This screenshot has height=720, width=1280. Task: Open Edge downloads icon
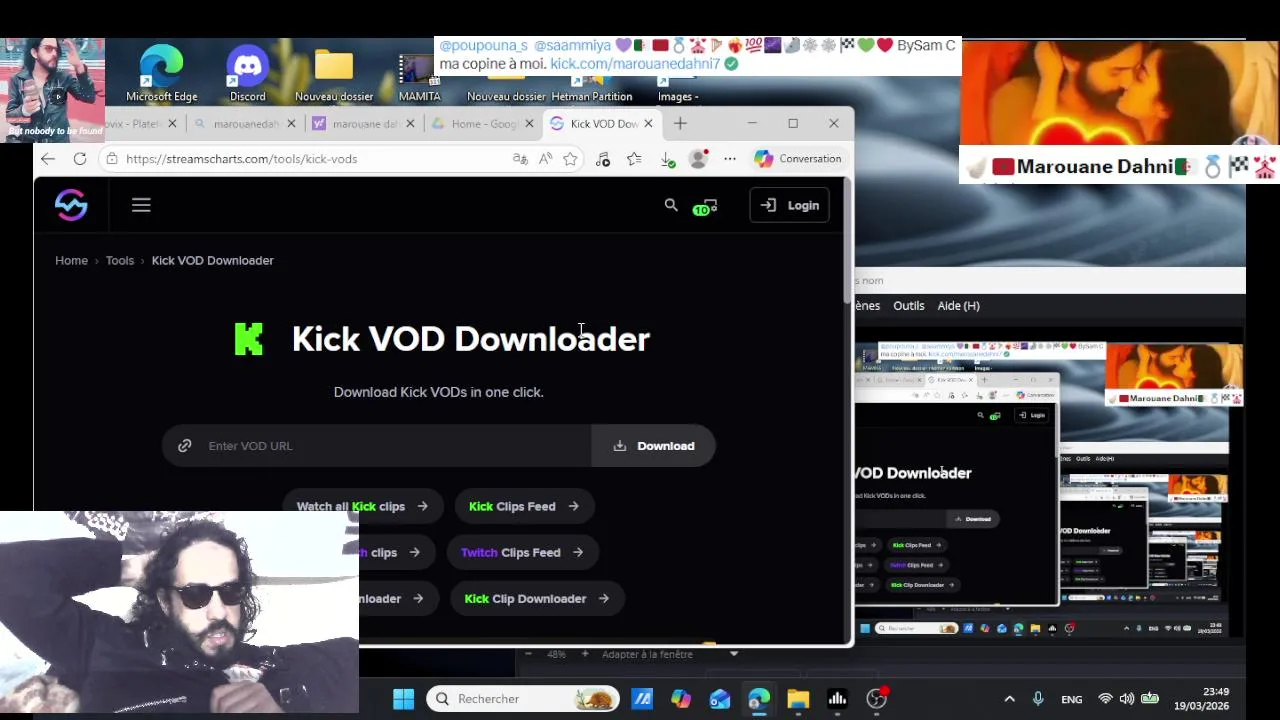(x=667, y=159)
